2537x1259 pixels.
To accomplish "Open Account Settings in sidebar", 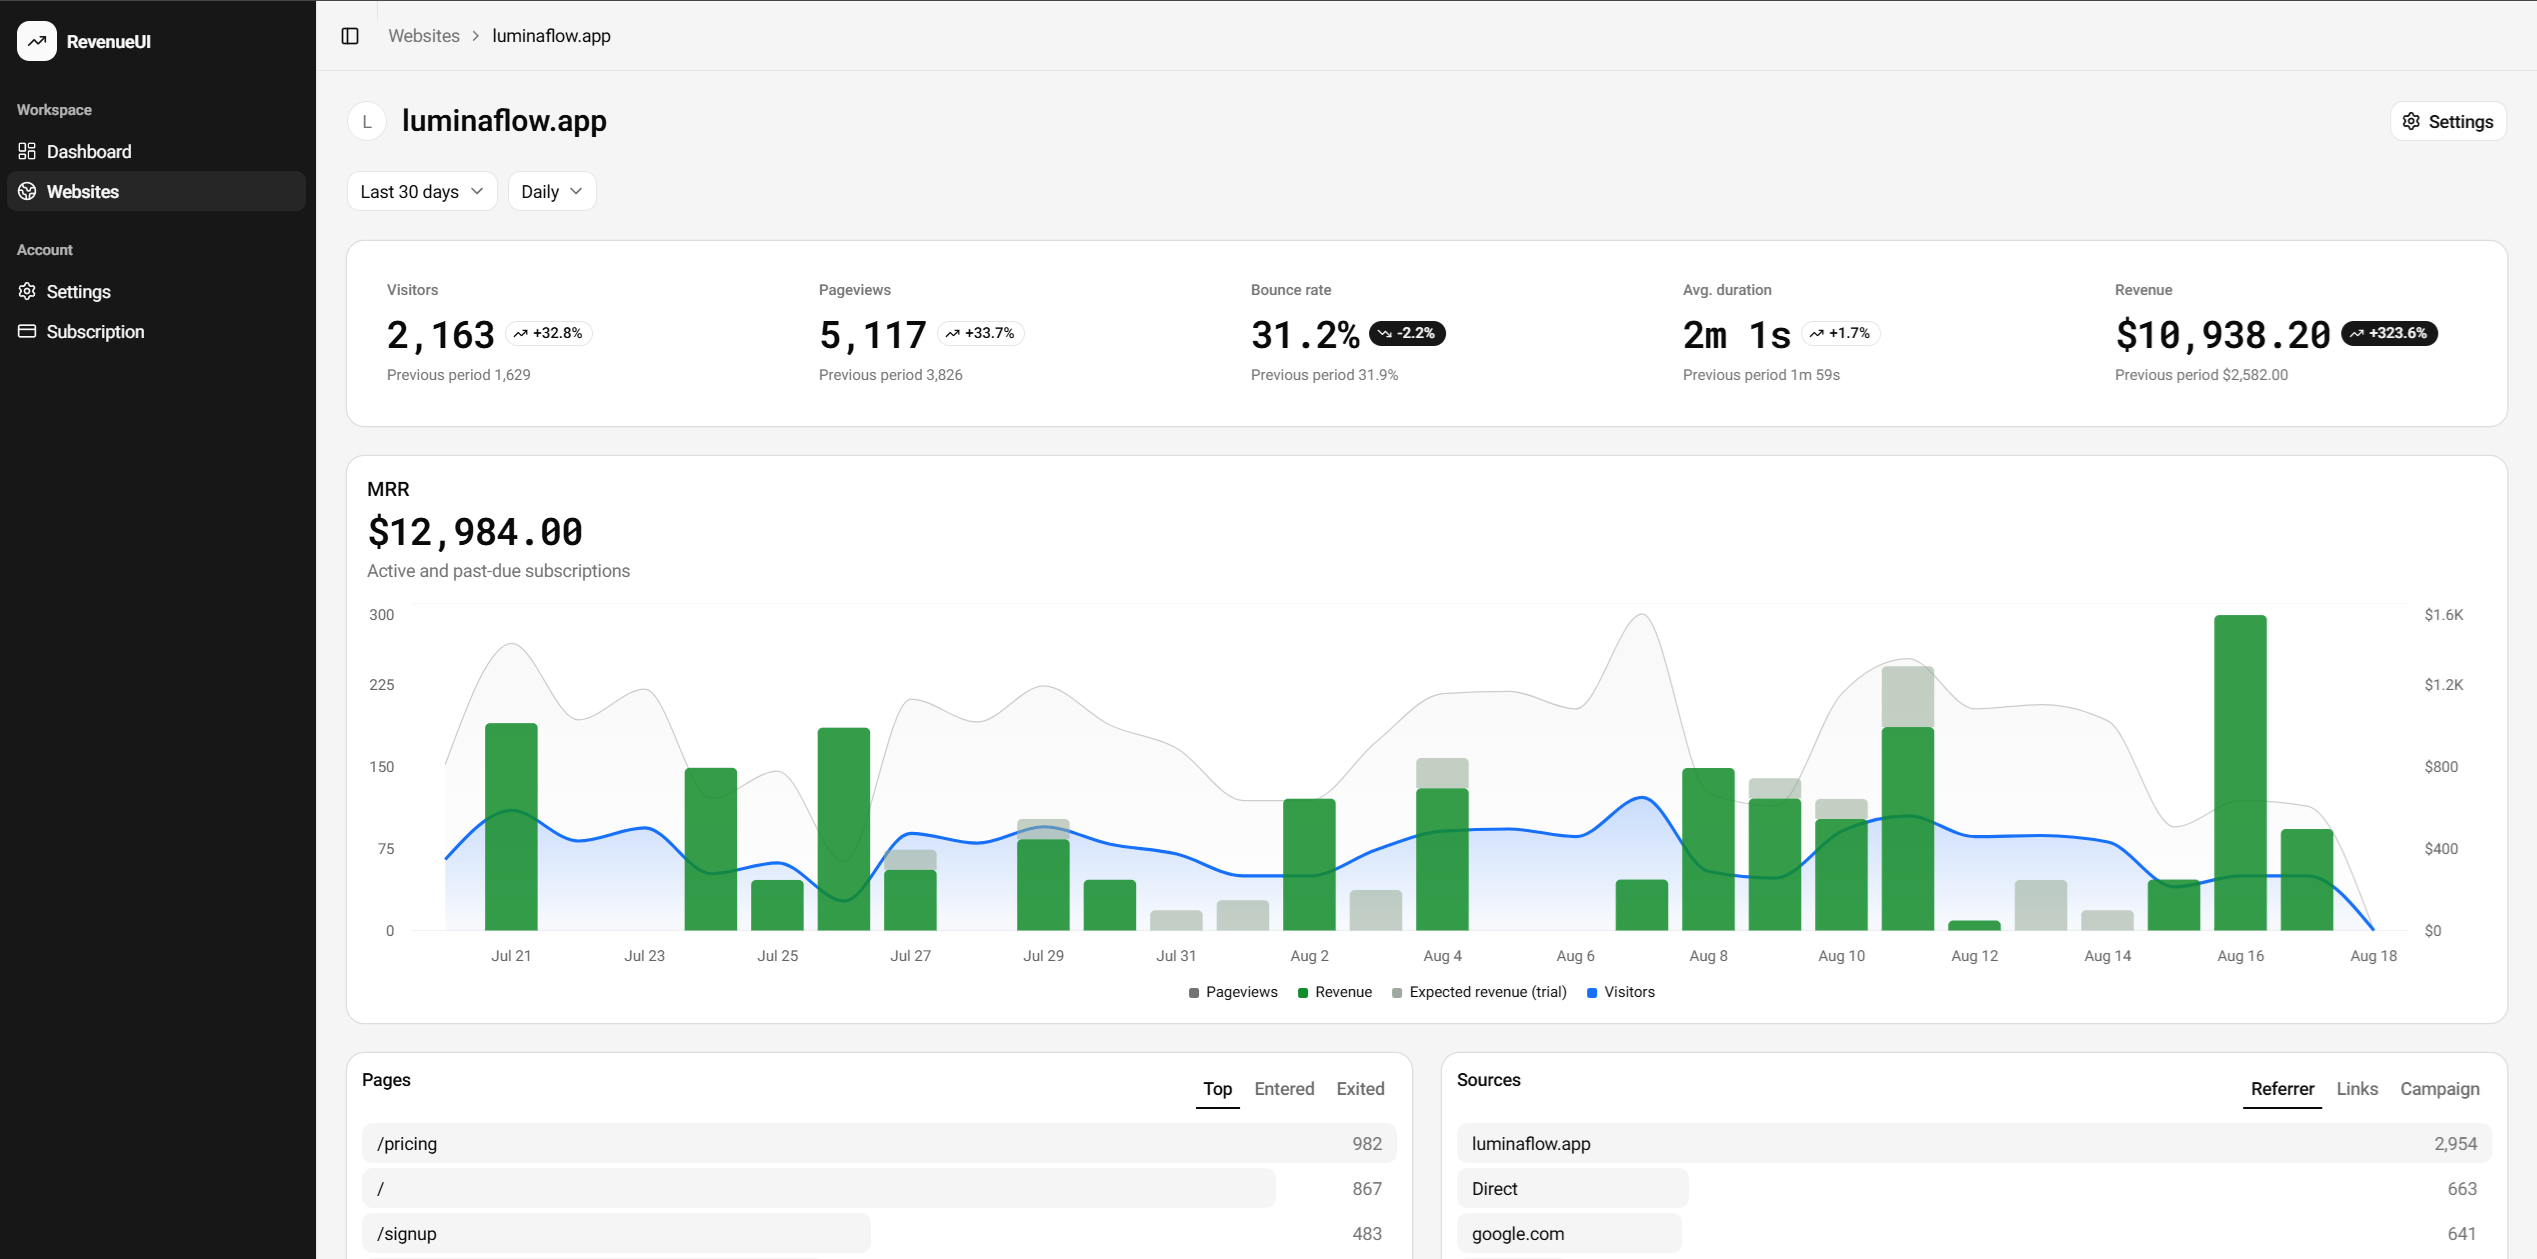I will (x=156, y=291).
